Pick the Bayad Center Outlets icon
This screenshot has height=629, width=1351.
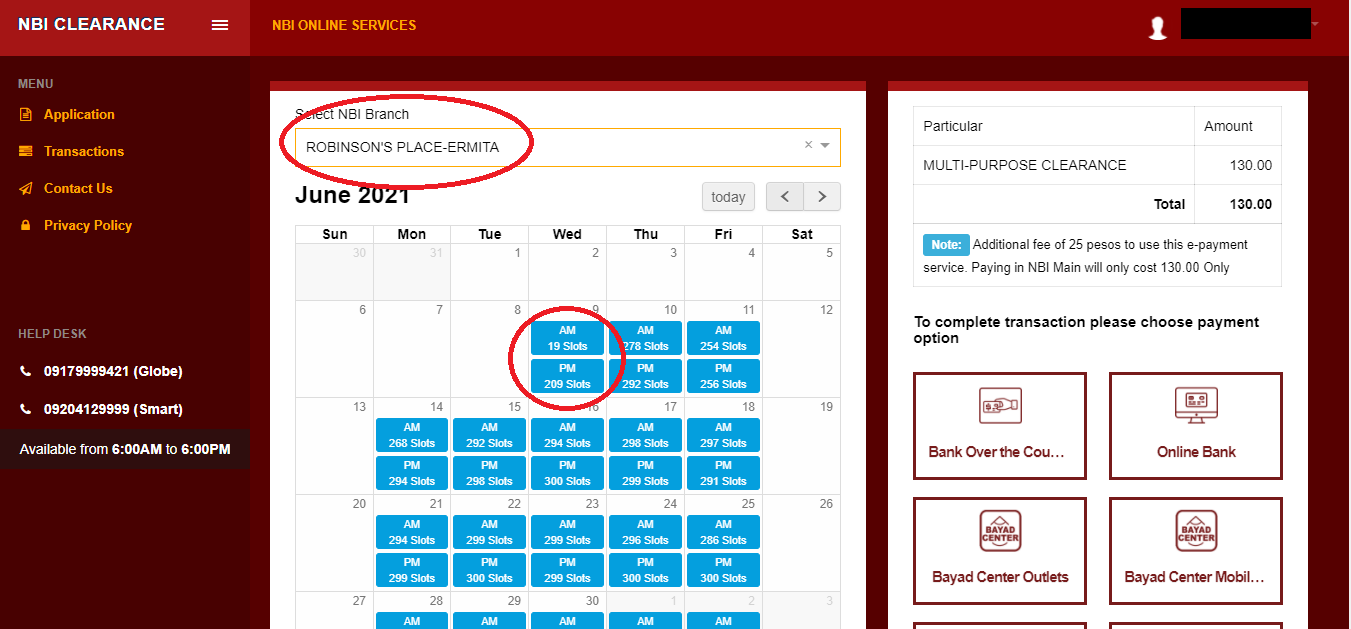point(999,531)
